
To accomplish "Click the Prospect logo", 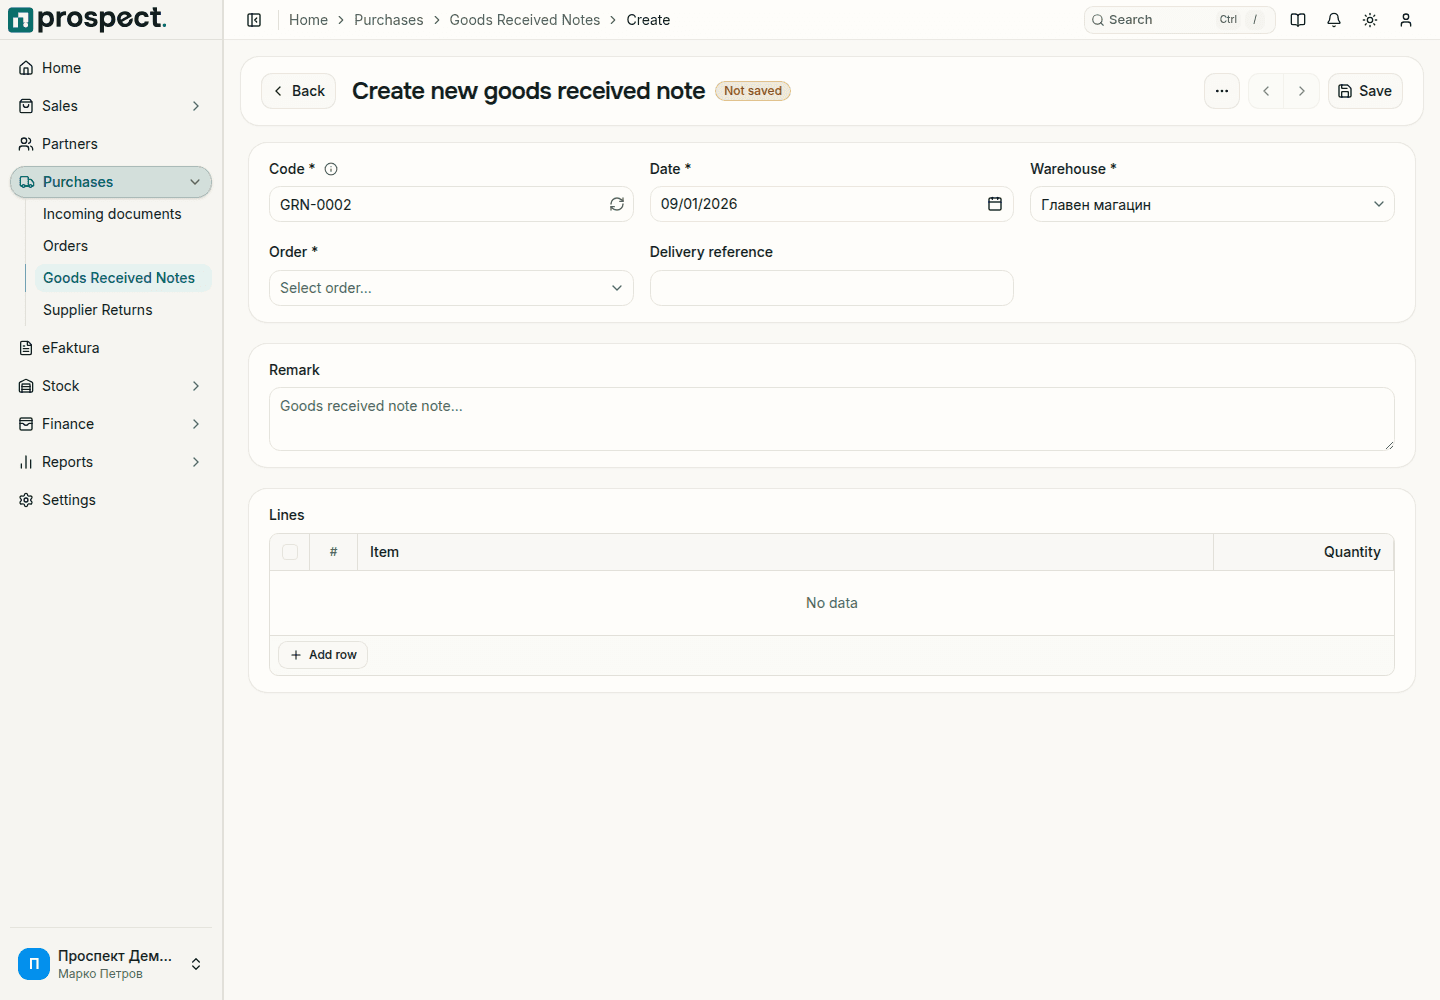I will (x=88, y=19).
